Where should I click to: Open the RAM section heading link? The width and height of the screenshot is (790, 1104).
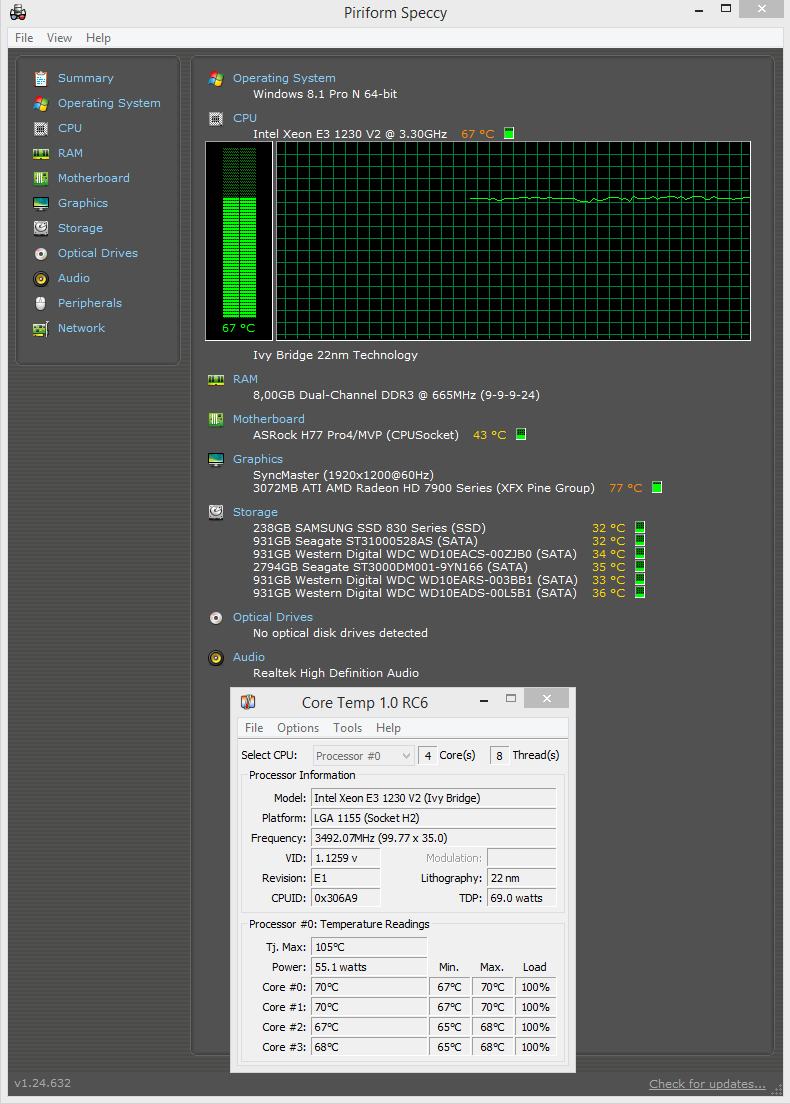point(245,379)
